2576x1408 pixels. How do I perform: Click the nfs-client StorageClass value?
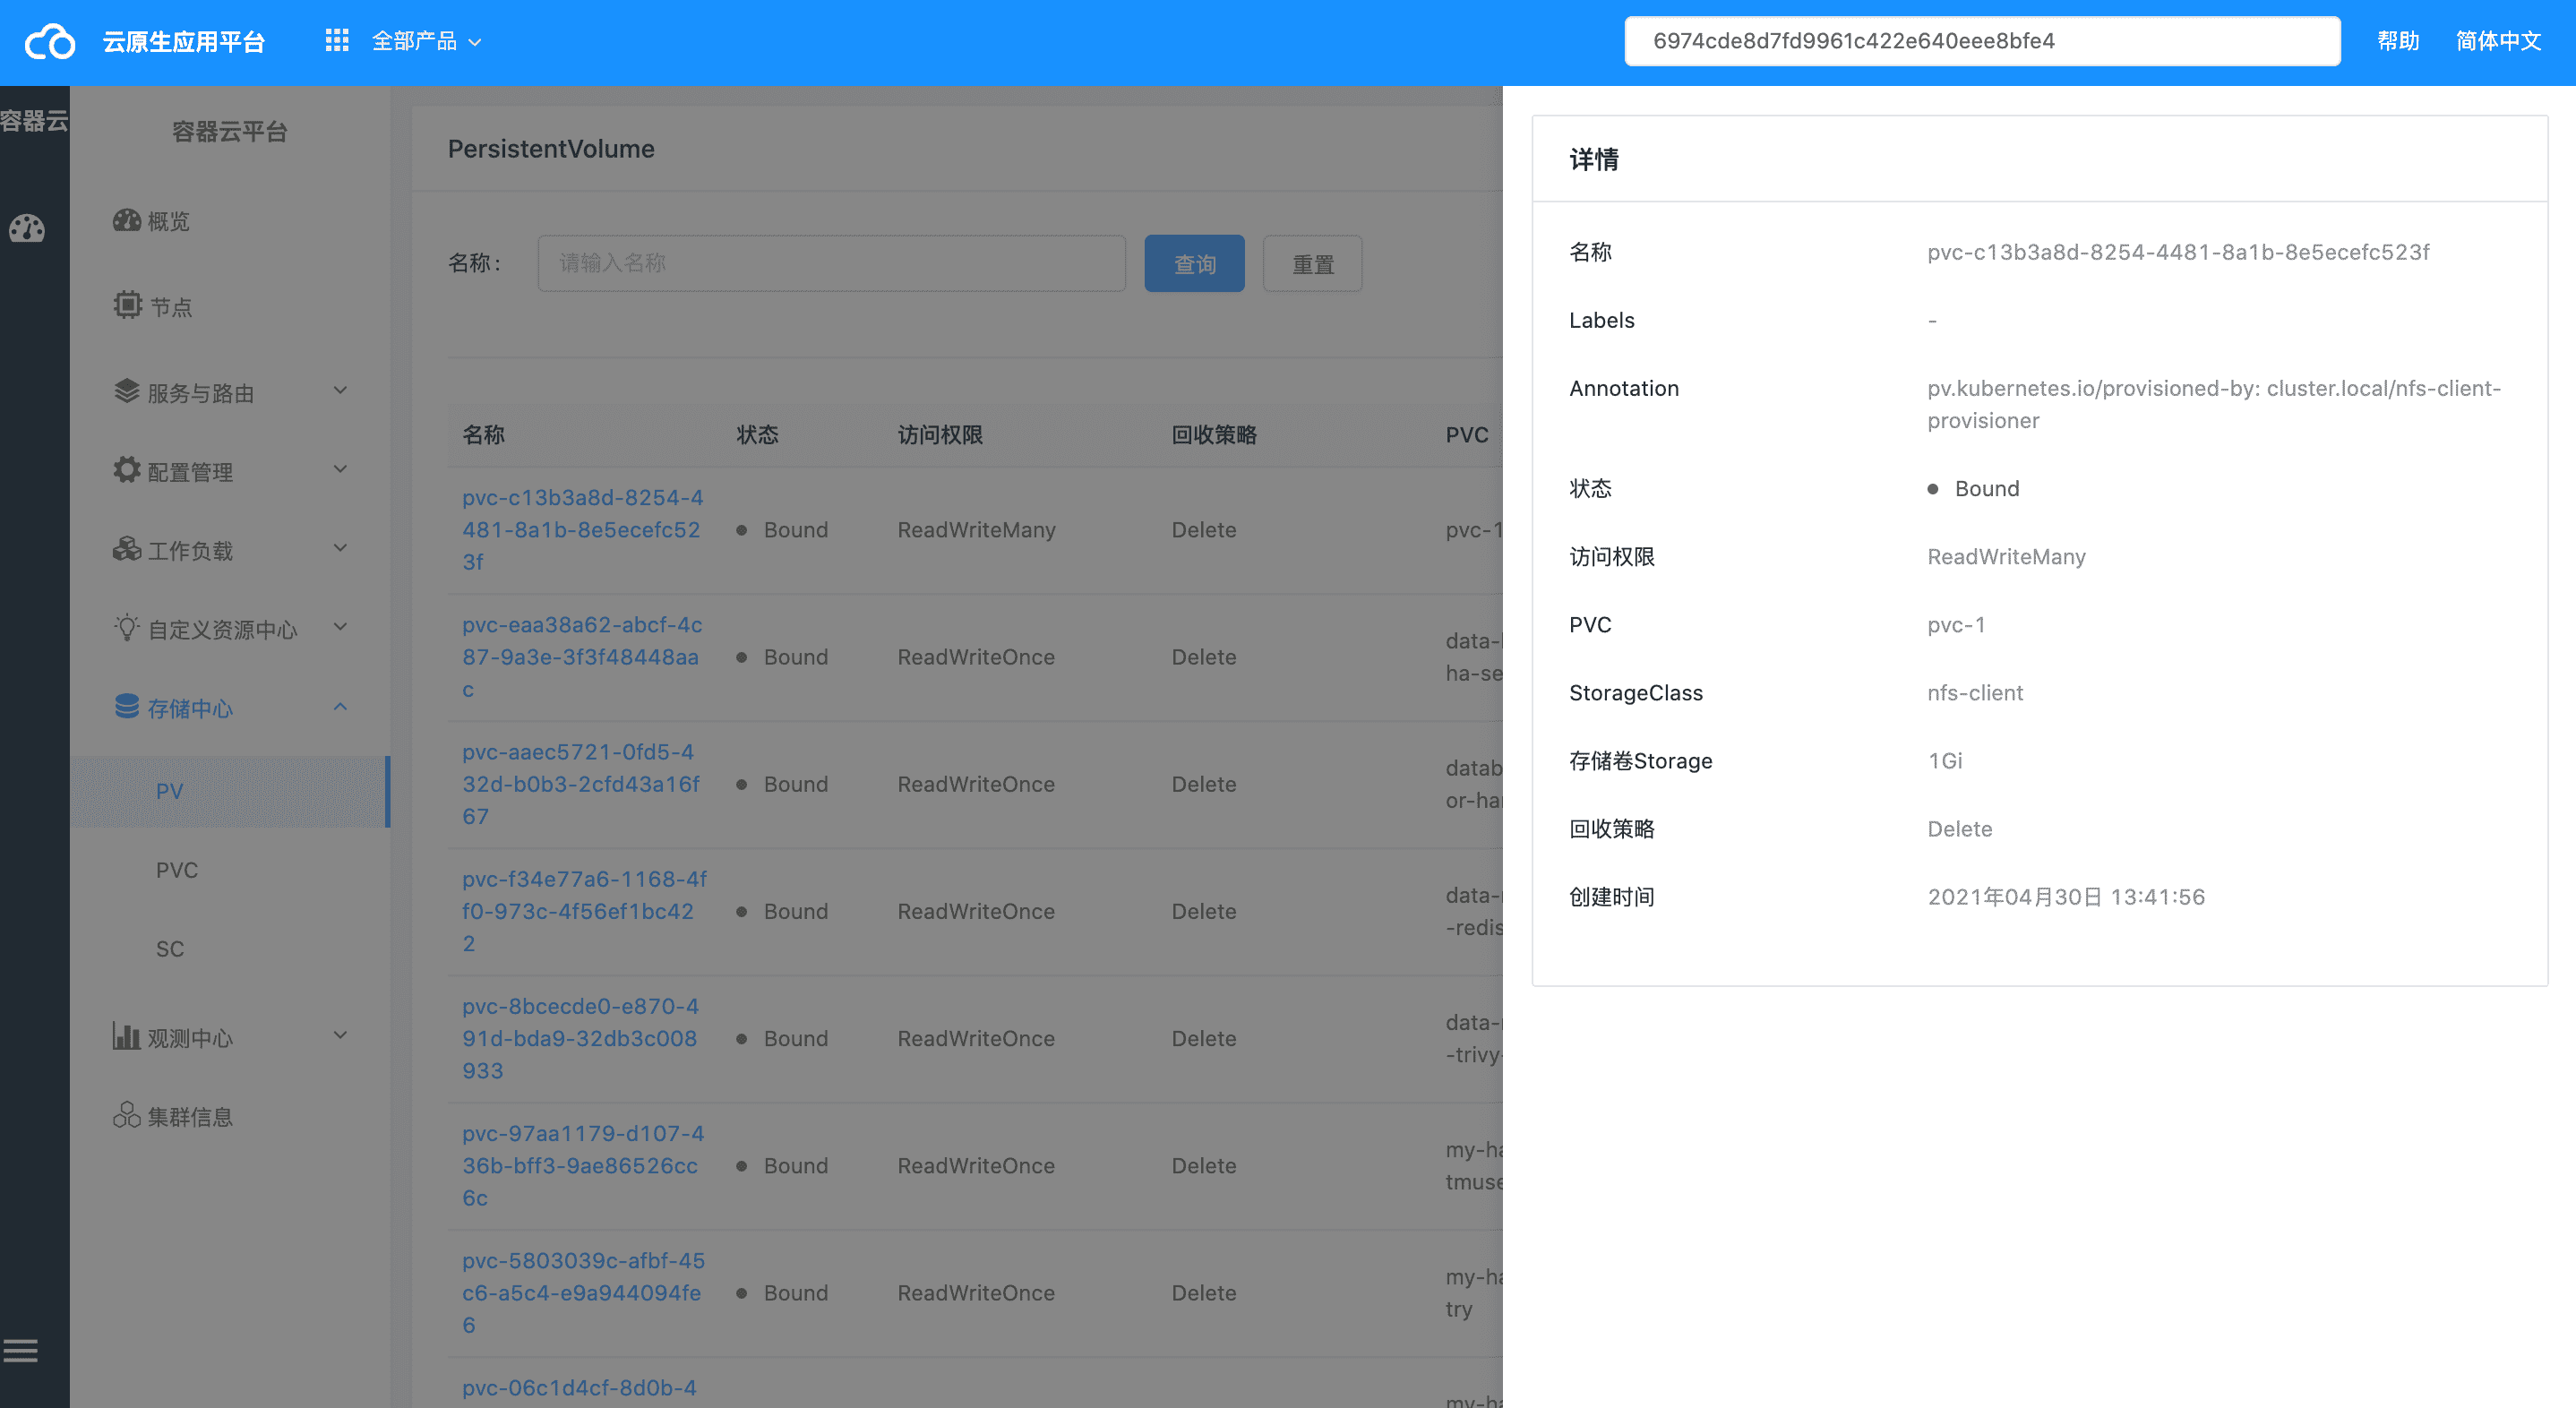[x=1975, y=693]
